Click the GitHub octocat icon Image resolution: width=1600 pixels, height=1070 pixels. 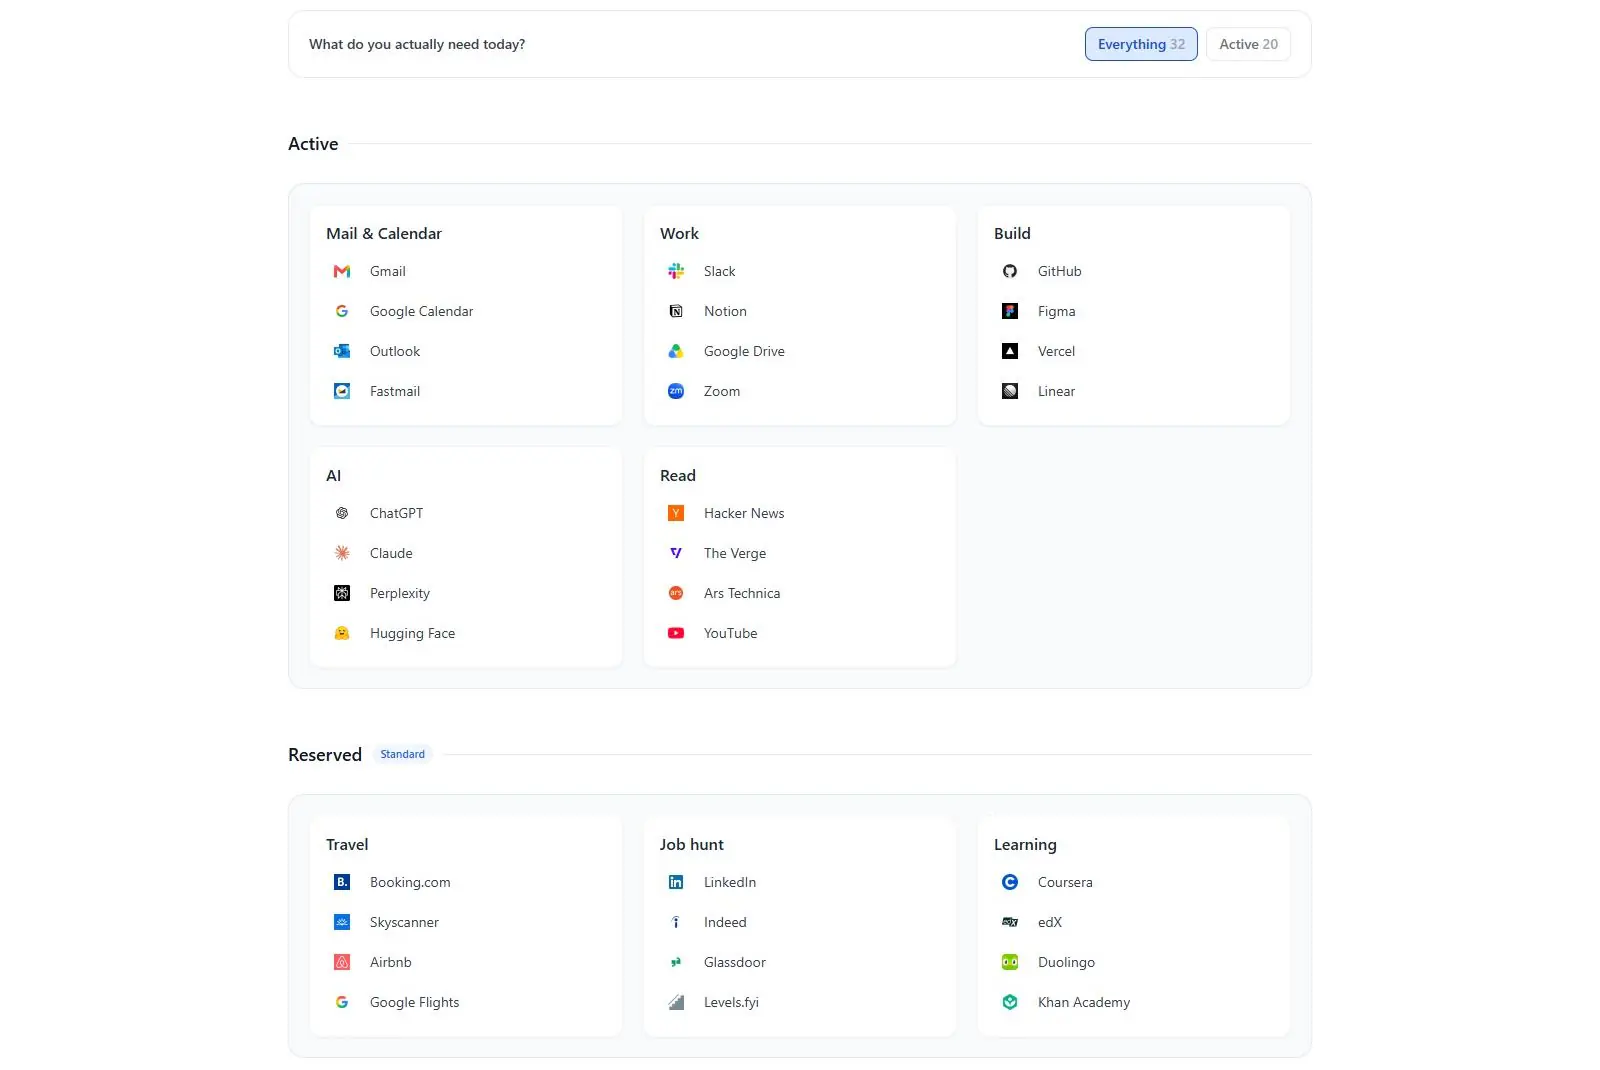[1010, 271]
